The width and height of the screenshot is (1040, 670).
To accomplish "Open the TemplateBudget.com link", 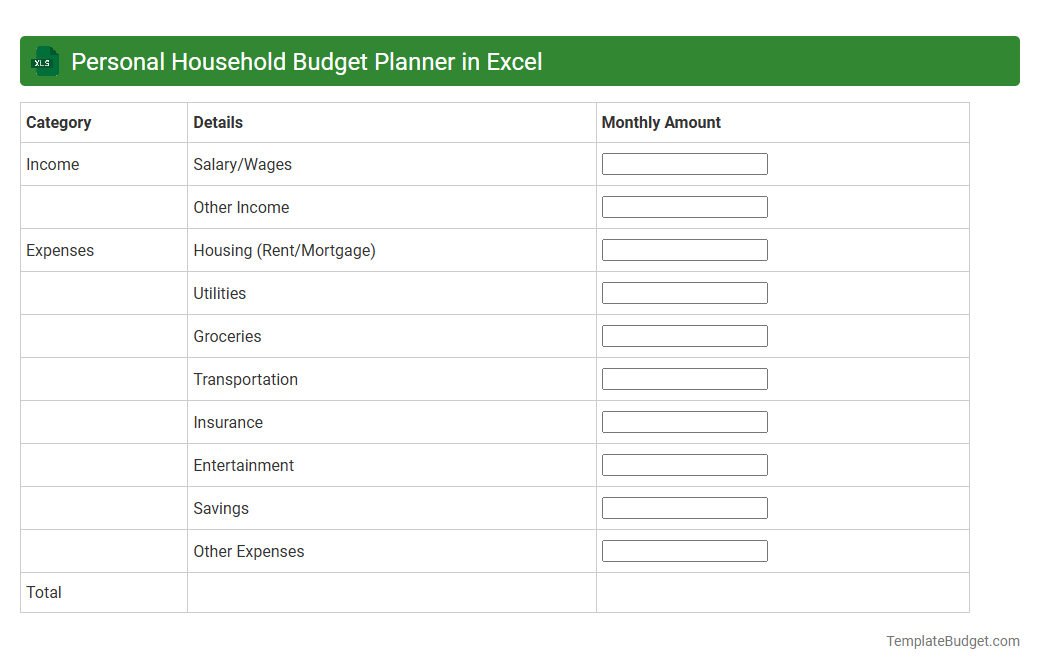I will [952, 640].
